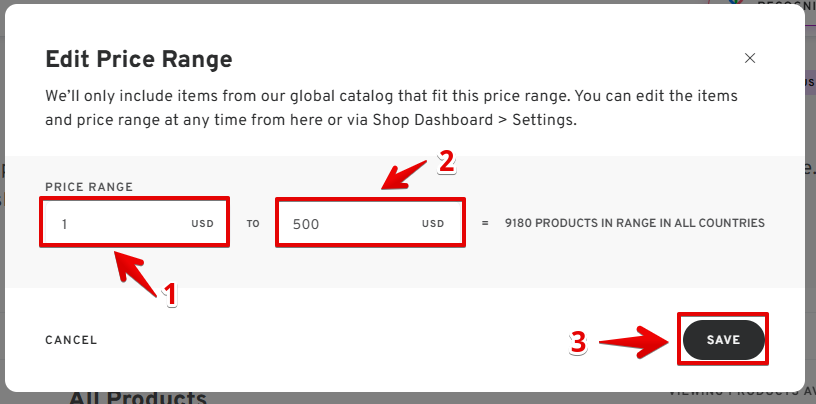The width and height of the screenshot is (816, 404).
Task: Click the equals sign before the product count
Action: (x=485, y=223)
